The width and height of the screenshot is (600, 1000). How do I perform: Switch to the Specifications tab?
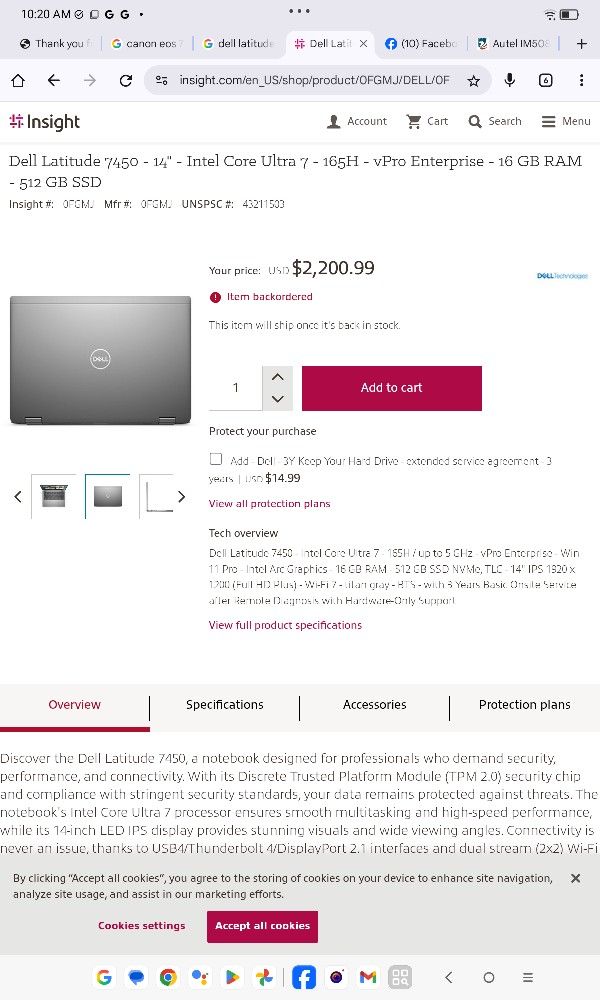coord(225,705)
